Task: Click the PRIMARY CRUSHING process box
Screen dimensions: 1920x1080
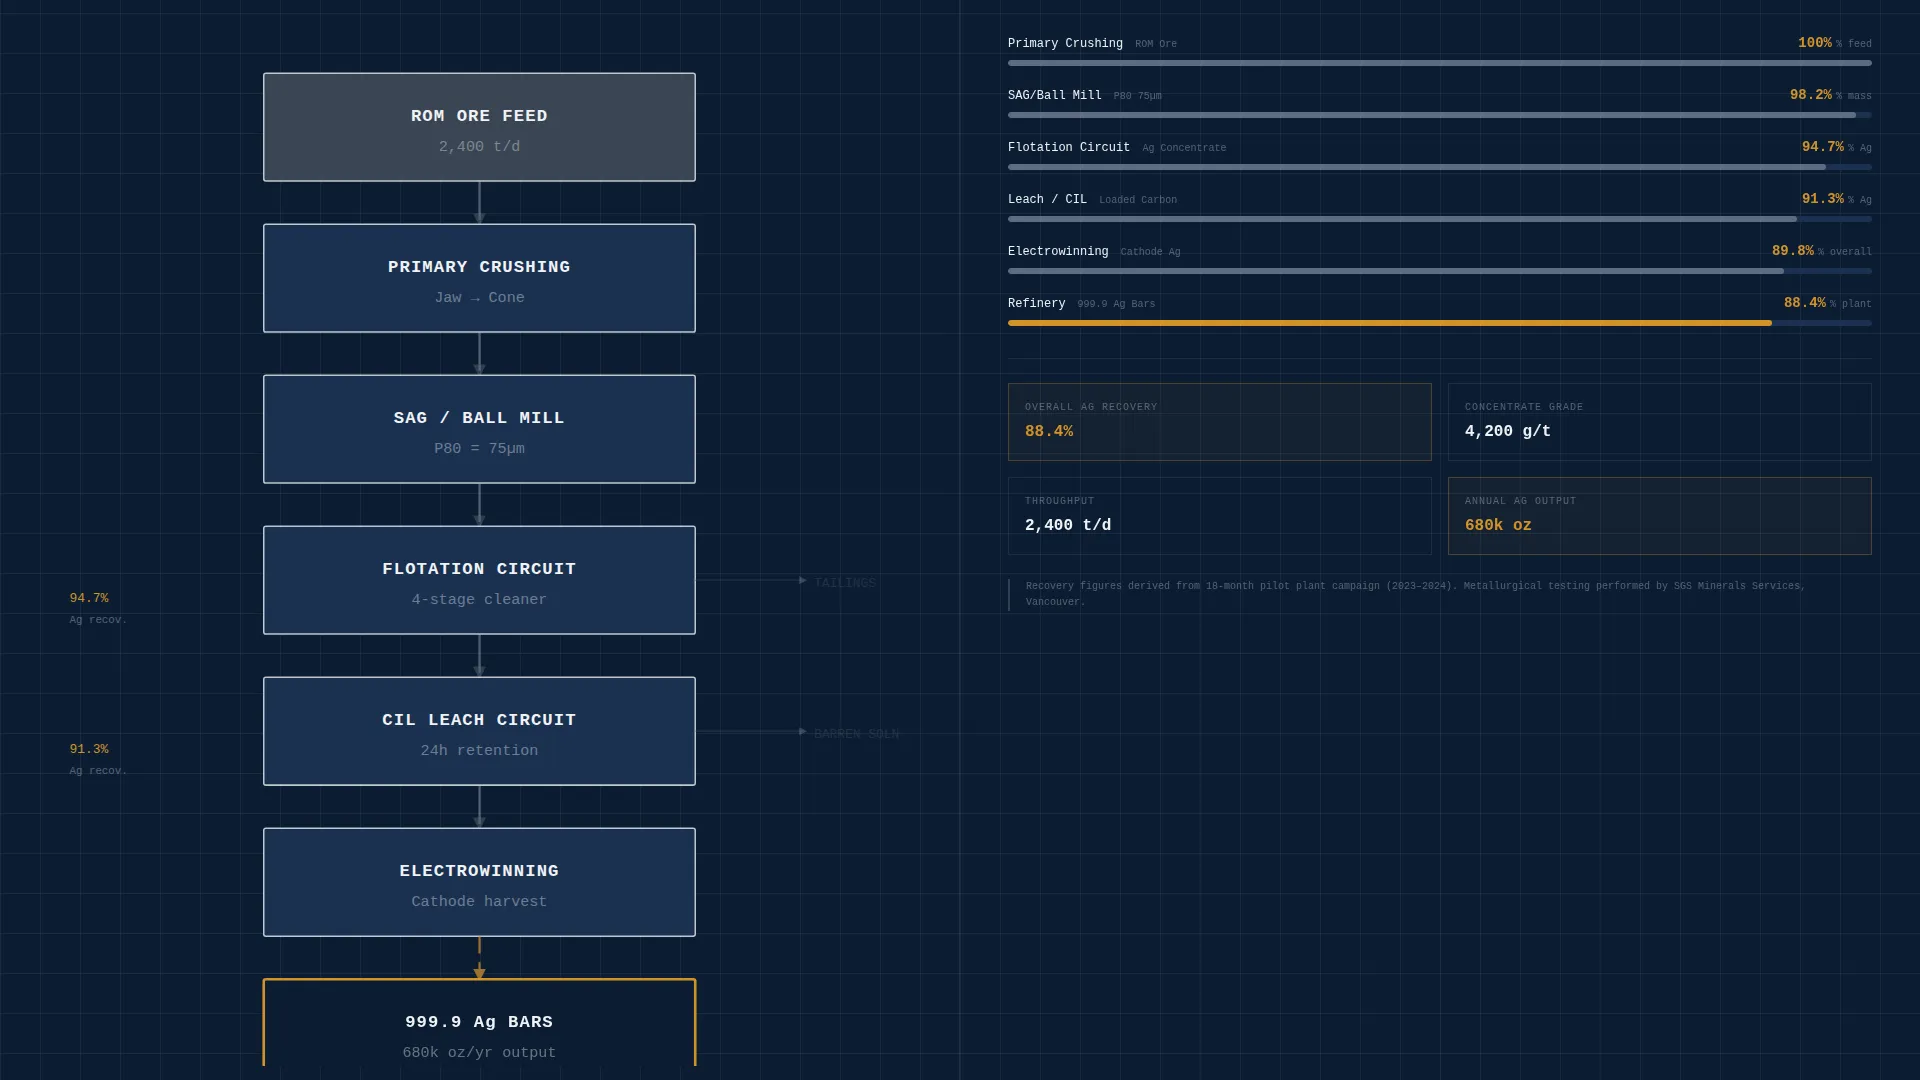Action: tap(479, 278)
